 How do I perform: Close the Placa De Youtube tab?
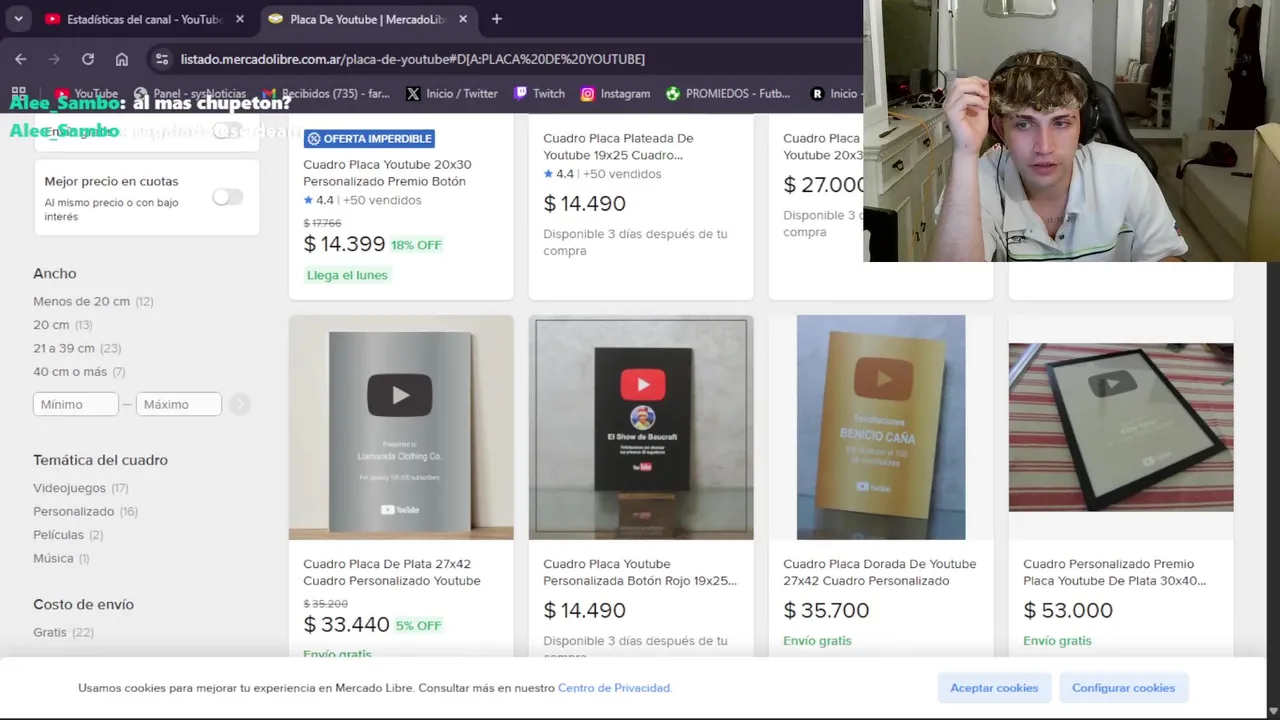(x=463, y=19)
